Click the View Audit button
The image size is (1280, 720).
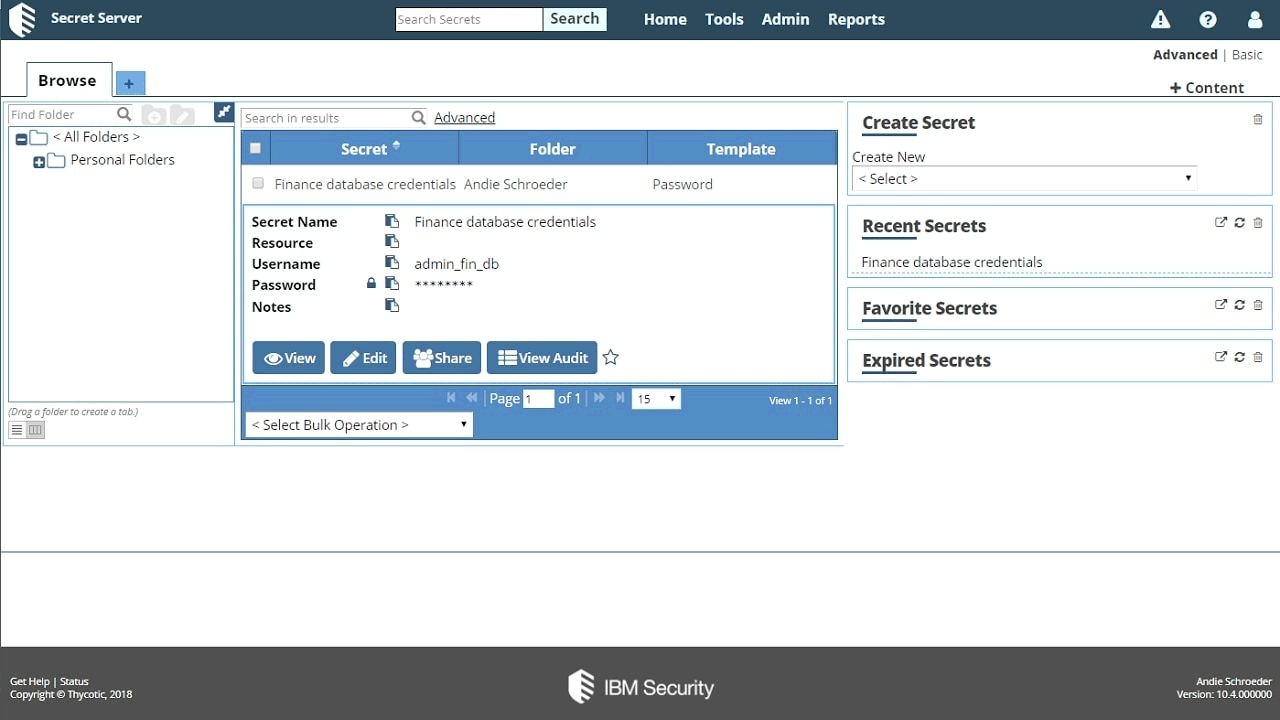(542, 358)
